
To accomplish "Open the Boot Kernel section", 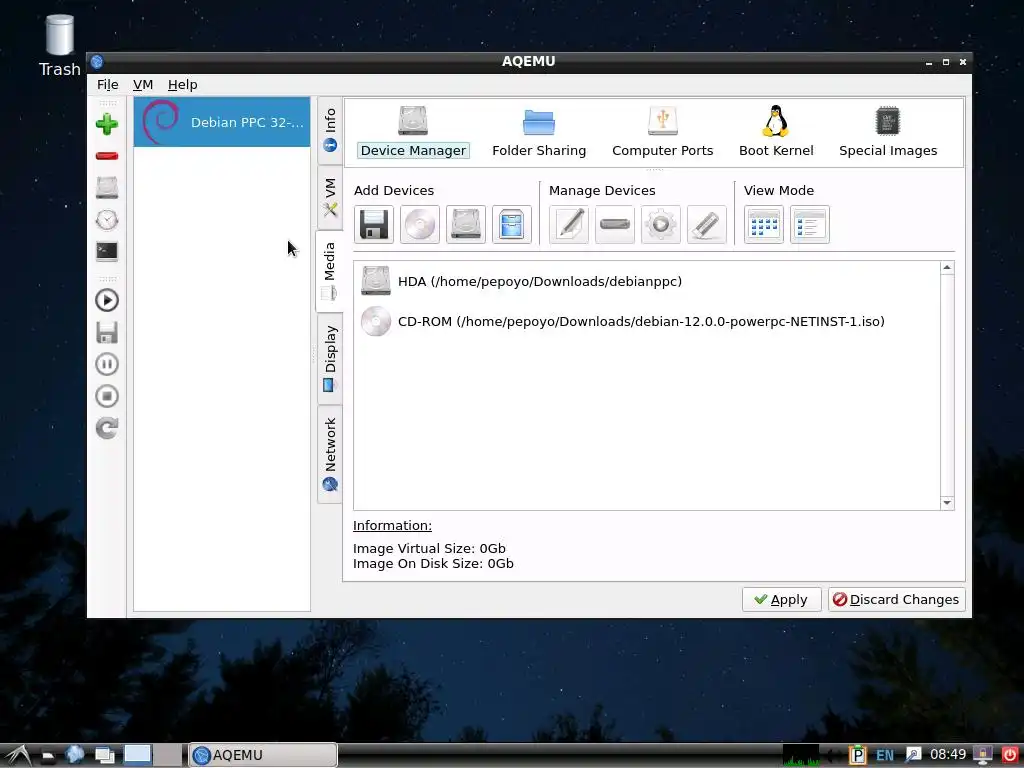I will (x=776, y=133).
